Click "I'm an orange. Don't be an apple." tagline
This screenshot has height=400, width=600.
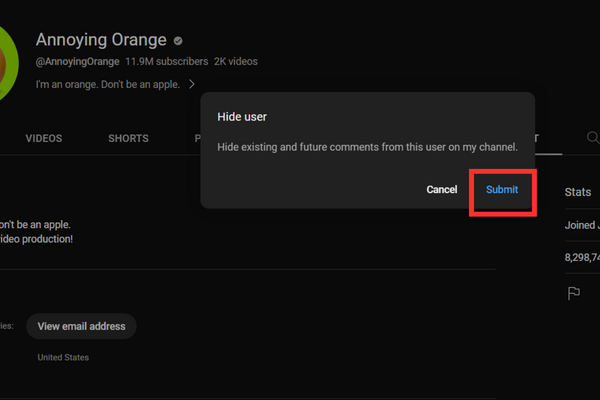(108, 84)
